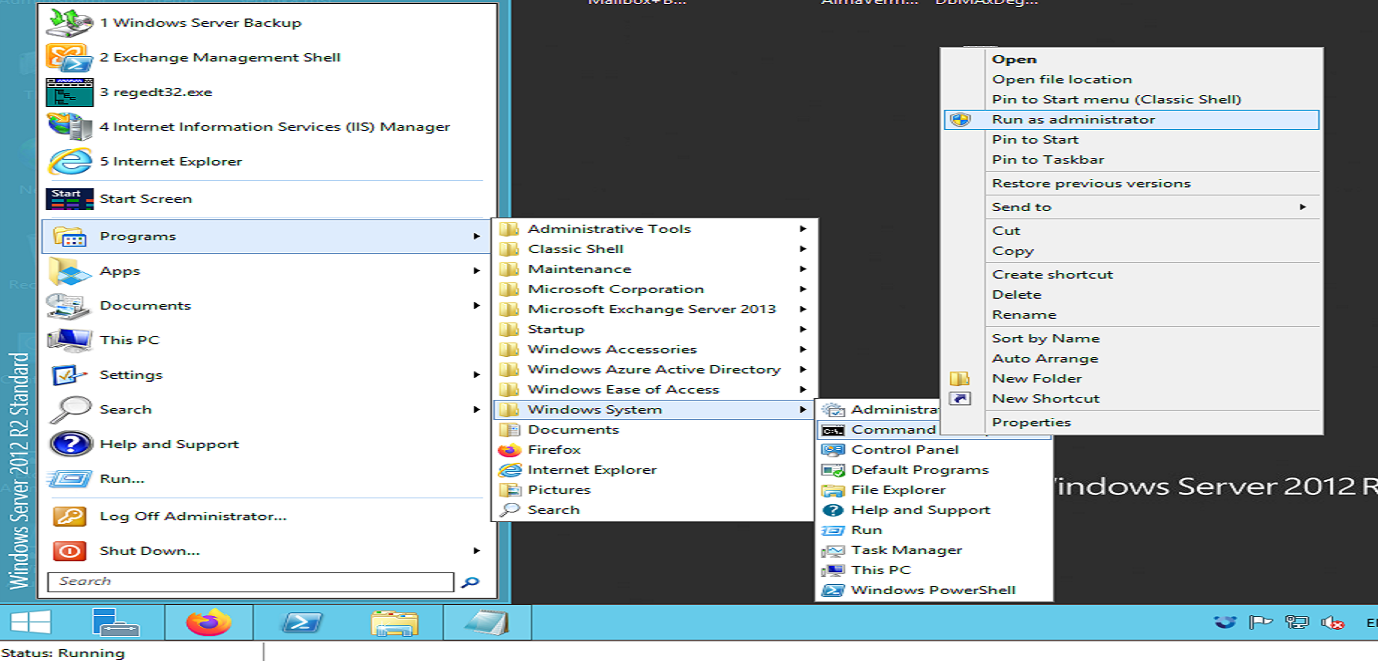Open Internet Information Services (IIS) Manager icon
Viewport: 1378px width, 661px height.
[x=69, y=127]
